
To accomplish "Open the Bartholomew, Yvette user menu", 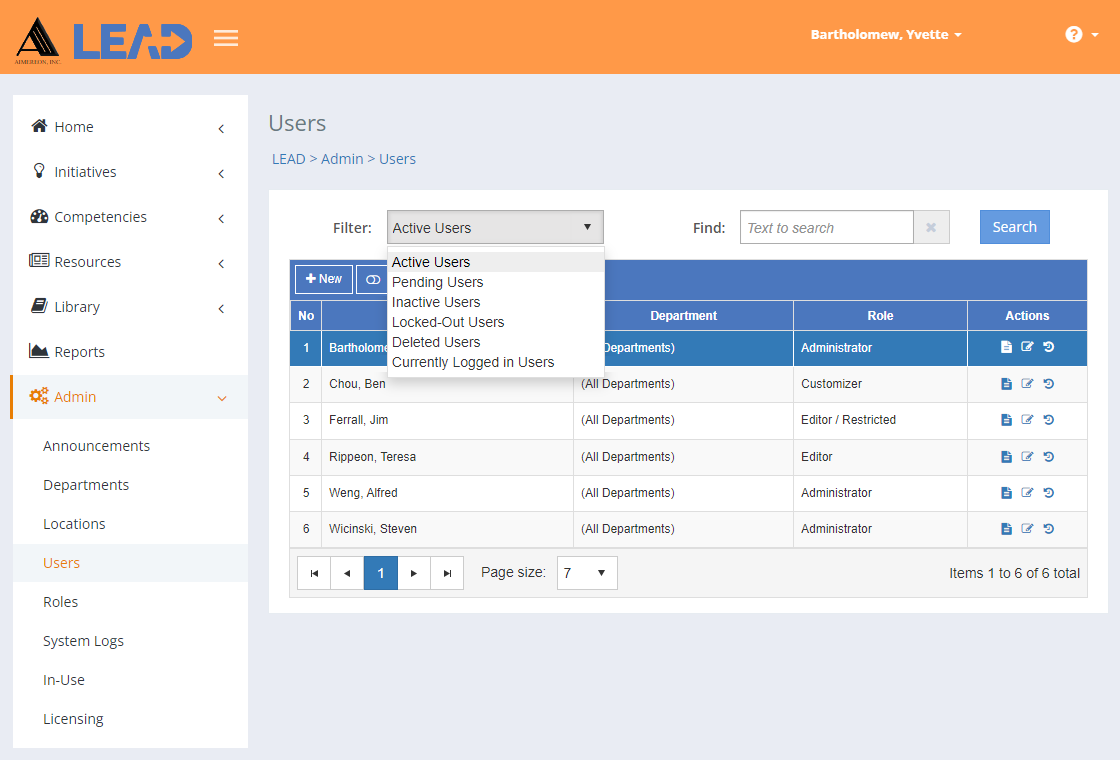I will 886,34.
